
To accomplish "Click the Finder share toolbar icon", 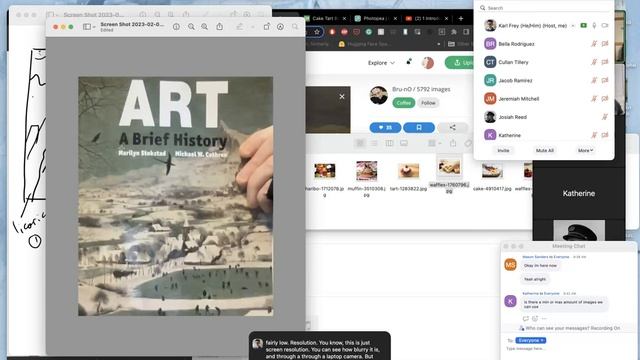I will click(453, 143).
